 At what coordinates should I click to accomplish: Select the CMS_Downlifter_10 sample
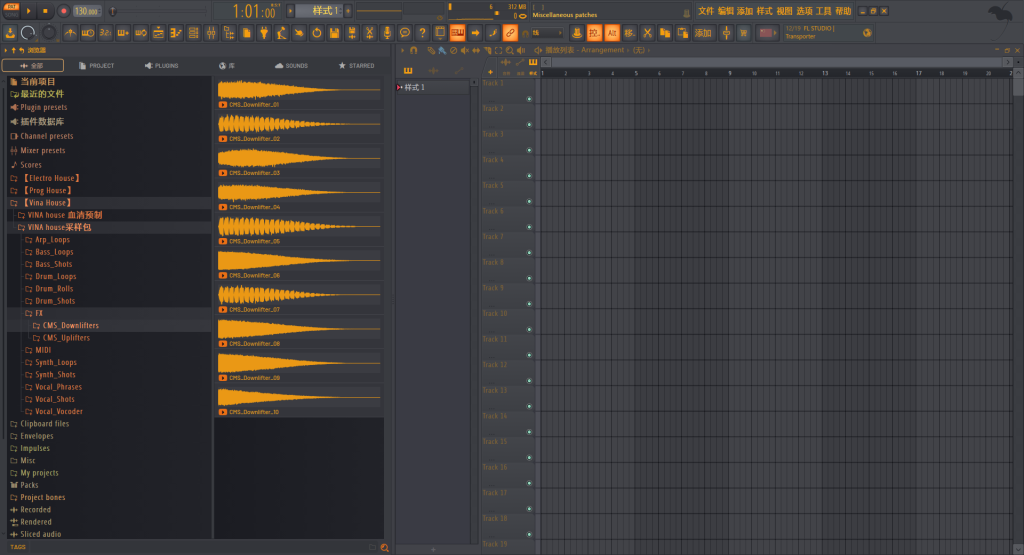coord(299,400)
